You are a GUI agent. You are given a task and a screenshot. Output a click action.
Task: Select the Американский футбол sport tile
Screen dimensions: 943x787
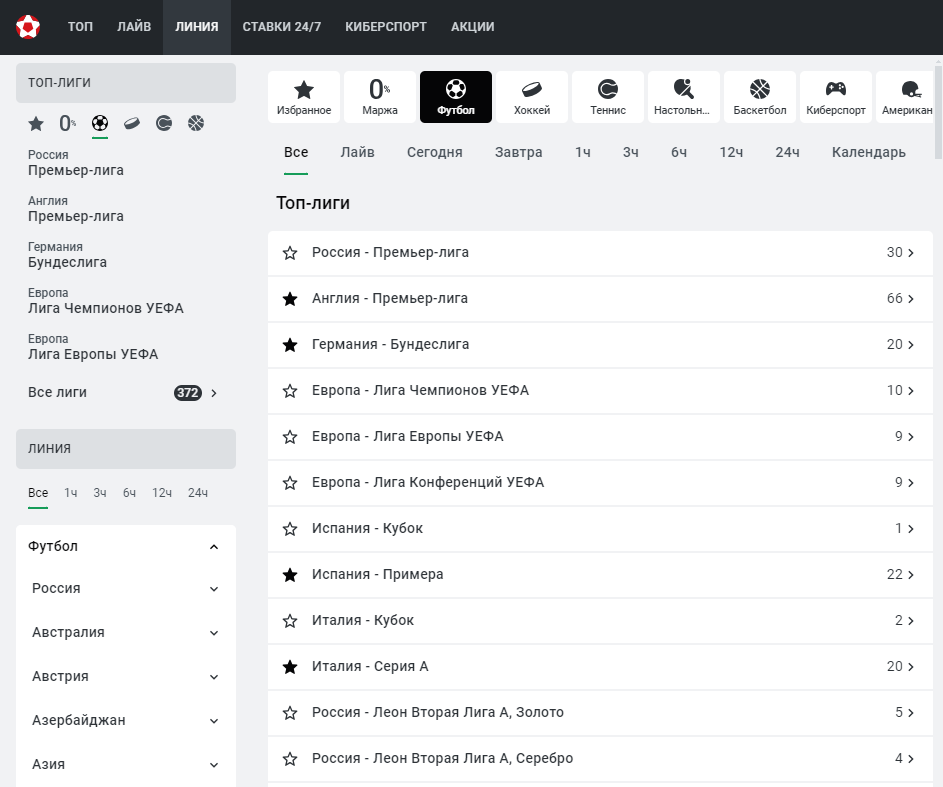click(x=905, y=97)
